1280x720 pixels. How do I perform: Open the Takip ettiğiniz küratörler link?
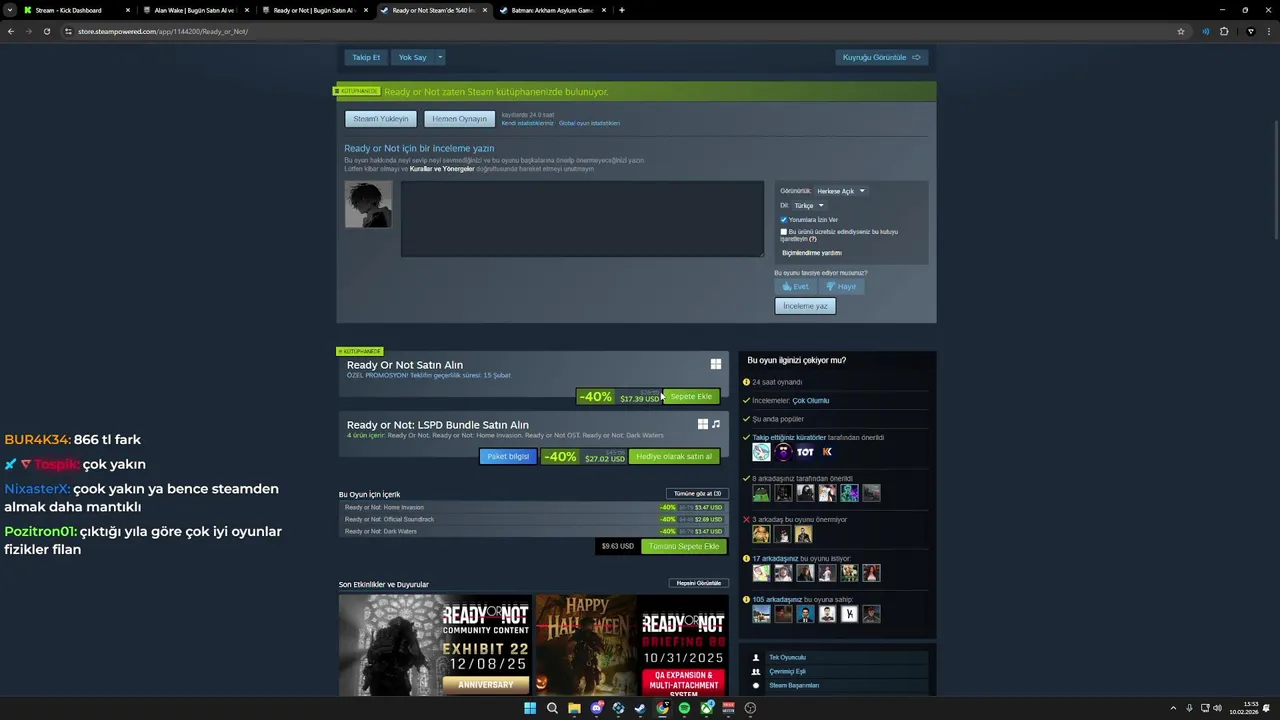point(789,437)
